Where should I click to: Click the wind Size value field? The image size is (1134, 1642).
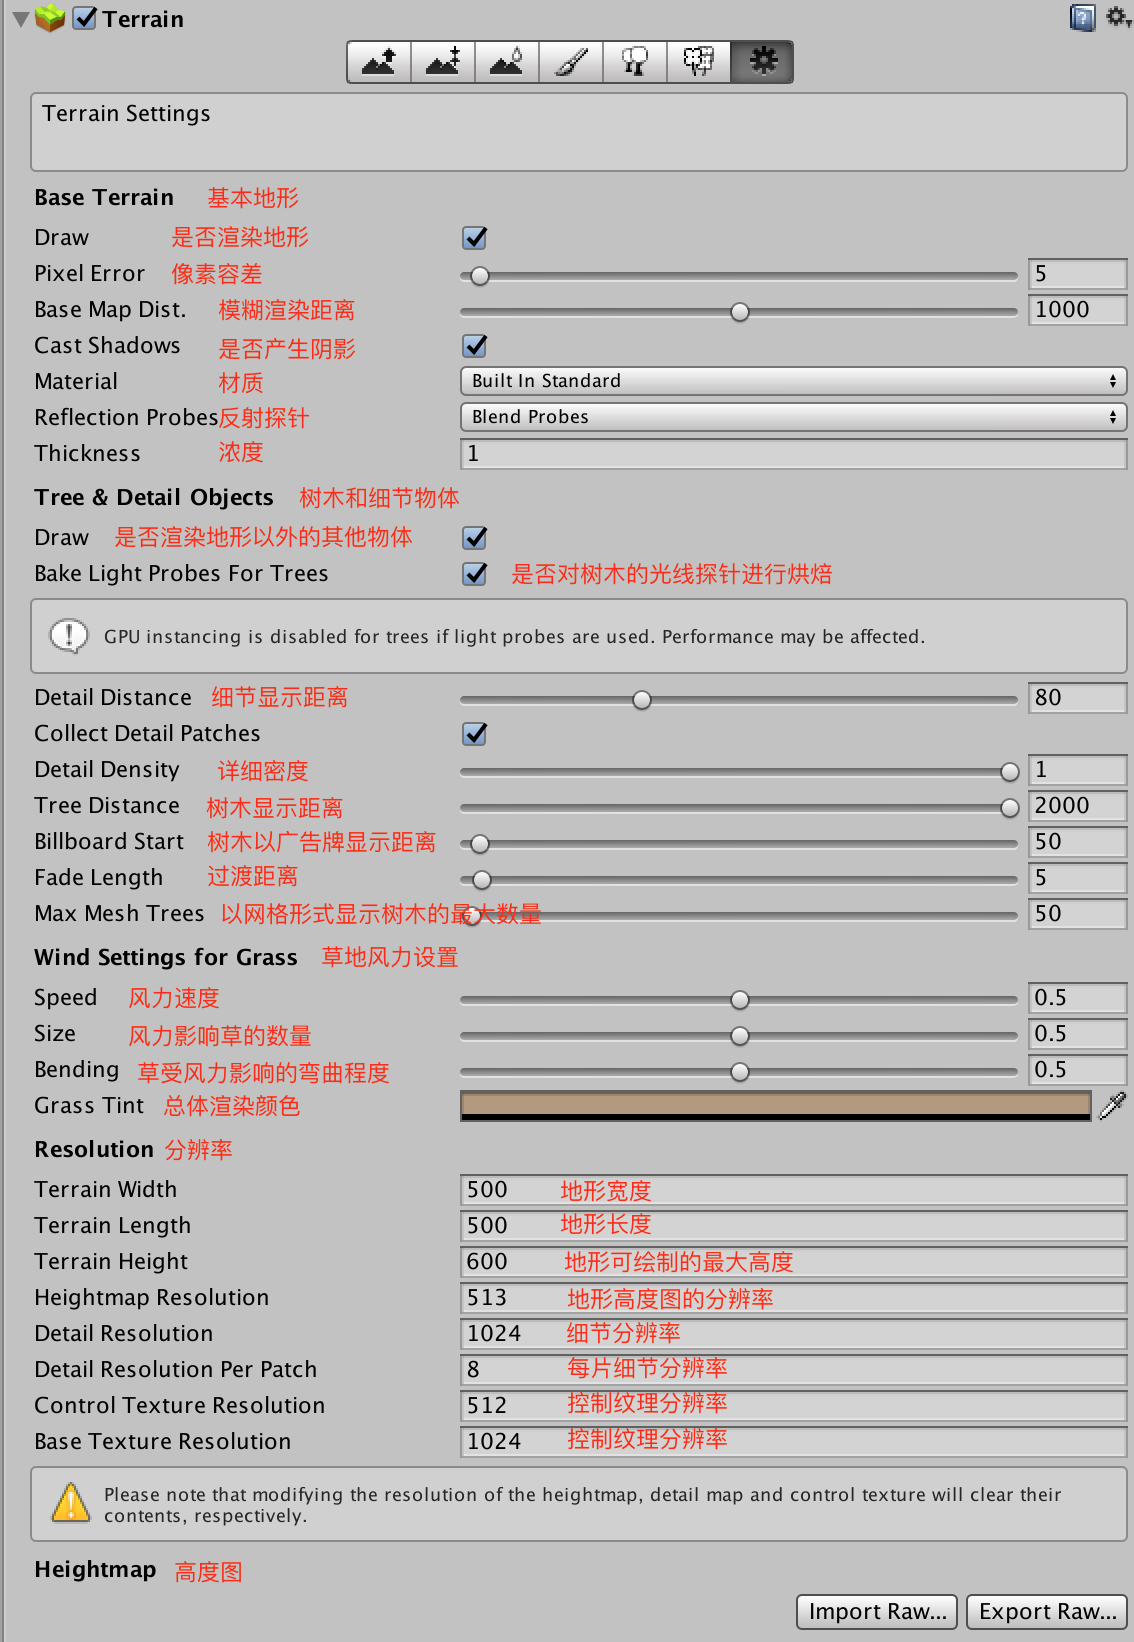click(x=1077, y=1034)
